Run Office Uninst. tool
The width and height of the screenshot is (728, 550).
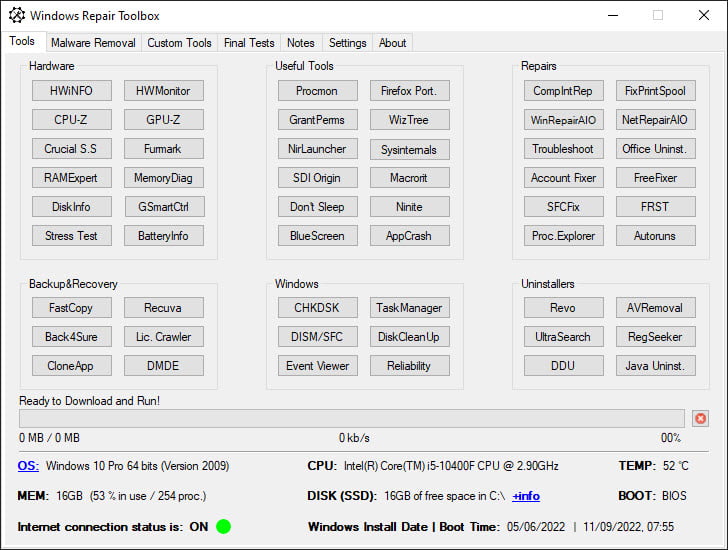coord(656,149)
